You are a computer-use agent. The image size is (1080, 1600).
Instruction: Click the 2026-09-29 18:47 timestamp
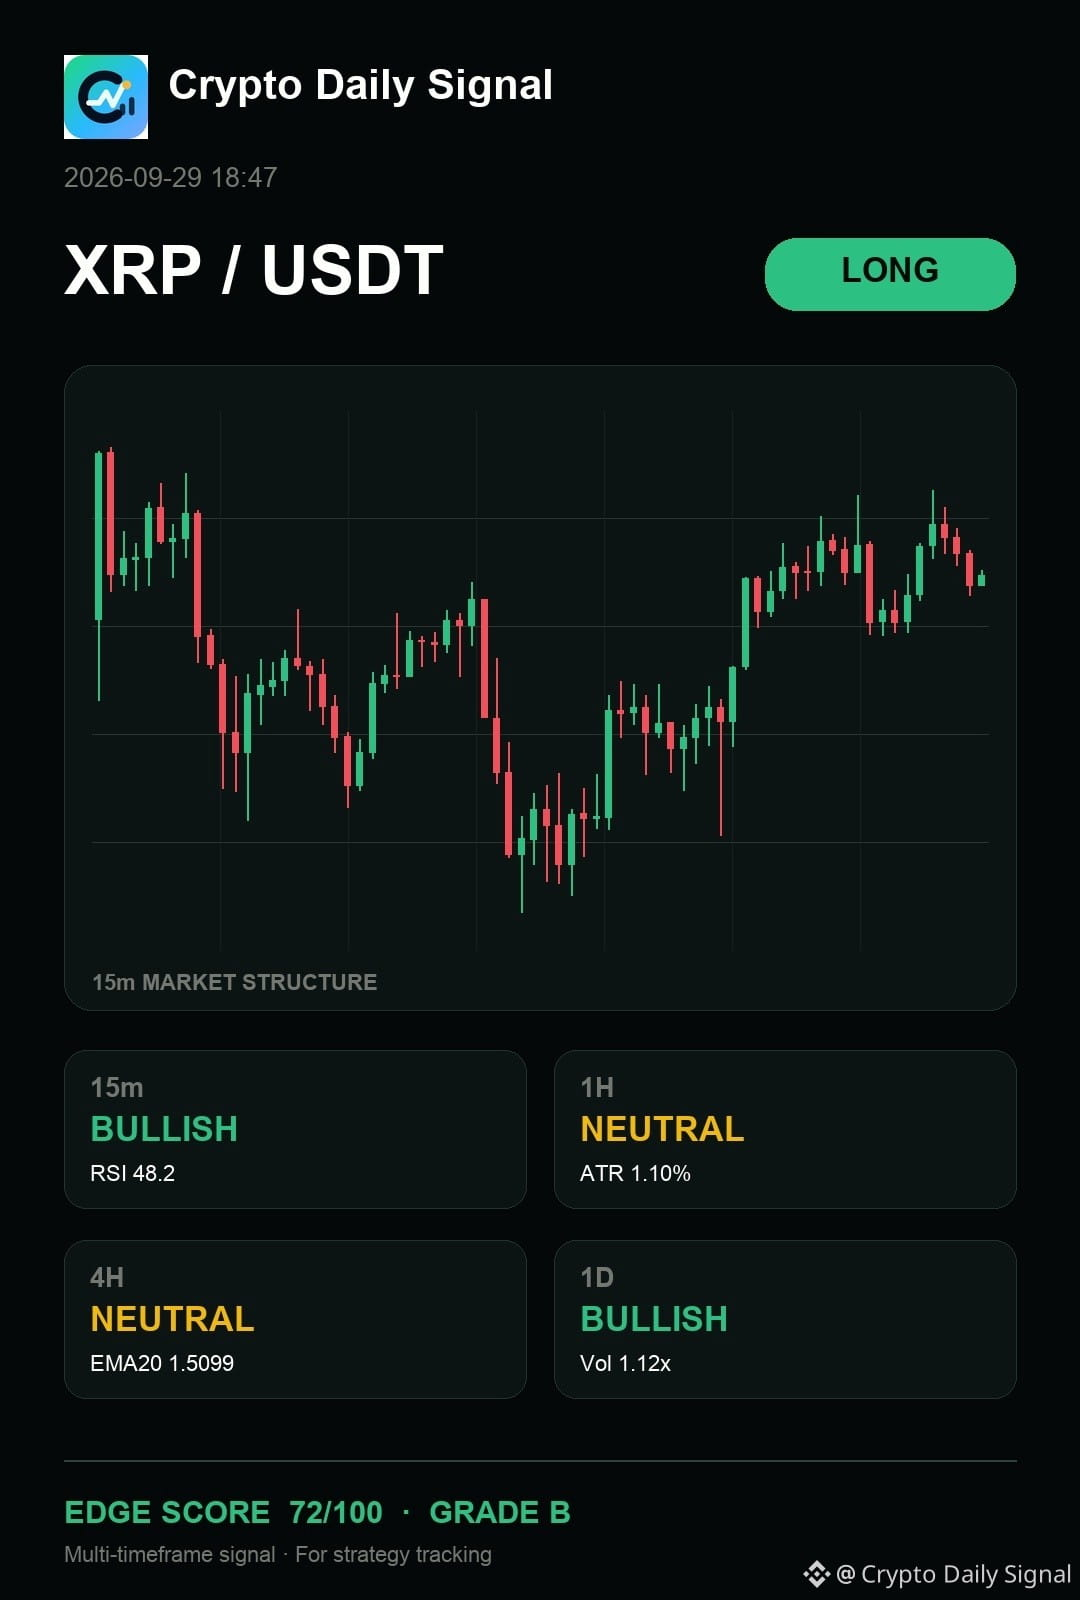tap(170, 178)
